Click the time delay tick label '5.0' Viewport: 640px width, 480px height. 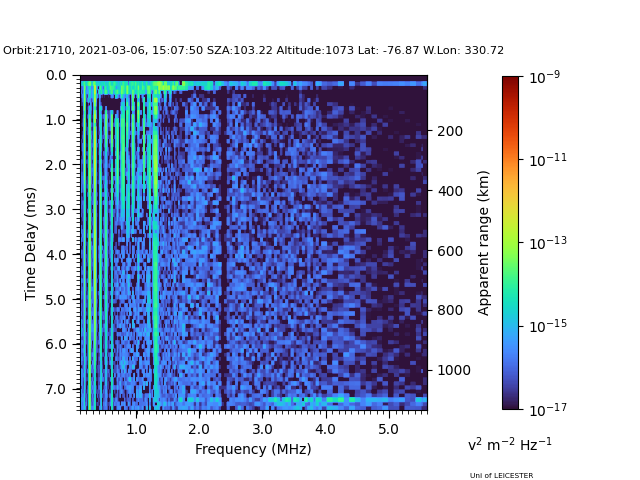tap(56, 300)
